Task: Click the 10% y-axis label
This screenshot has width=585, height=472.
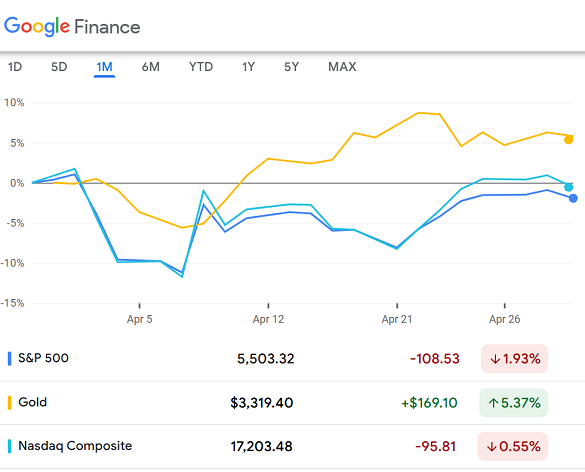Action: tap(14, 103)
